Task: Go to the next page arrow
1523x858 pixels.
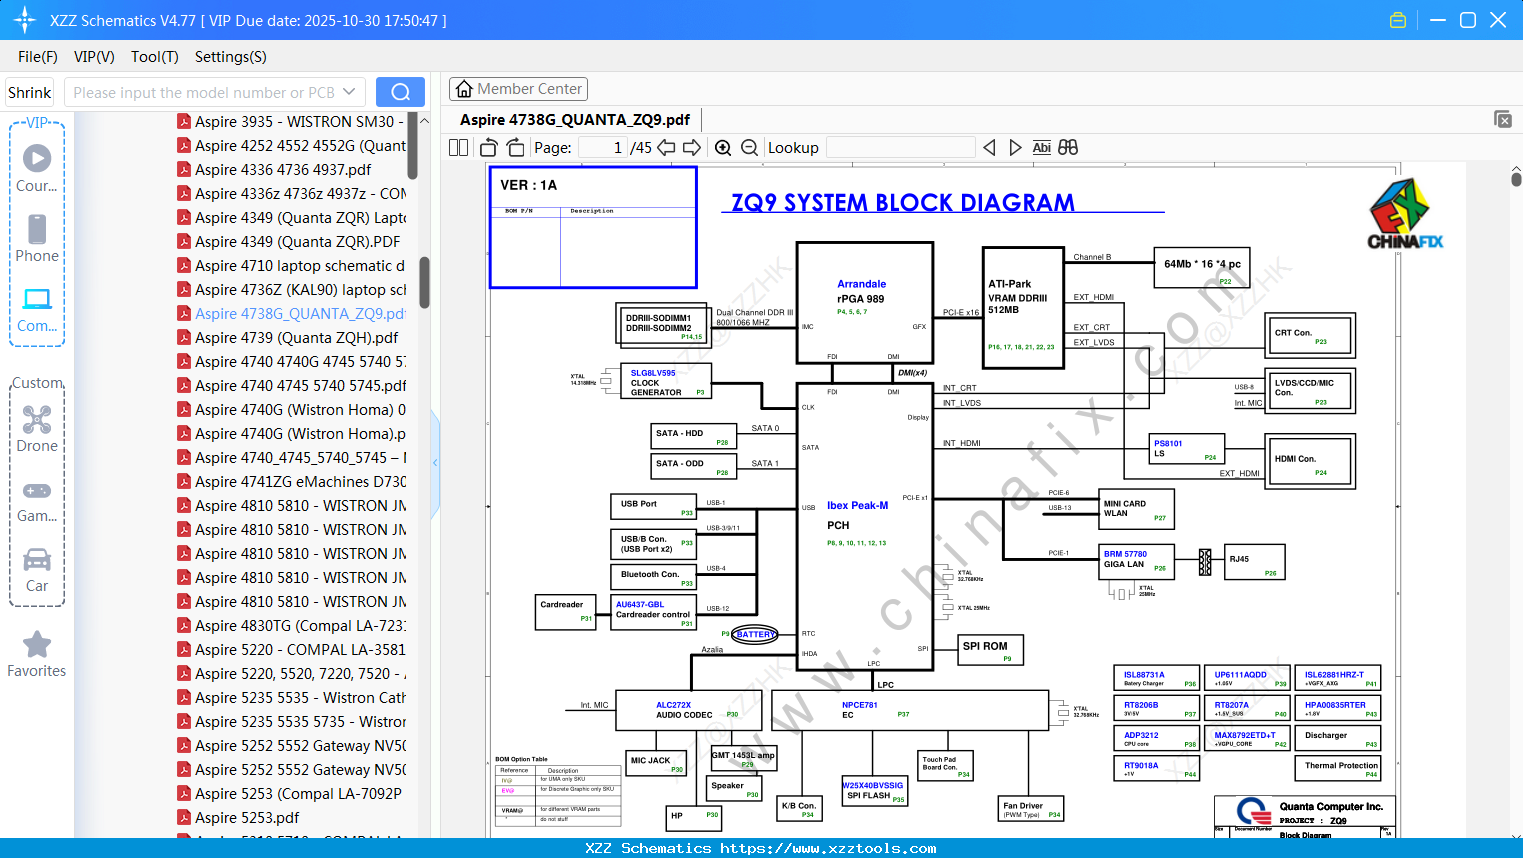Action: pos(692,147)
